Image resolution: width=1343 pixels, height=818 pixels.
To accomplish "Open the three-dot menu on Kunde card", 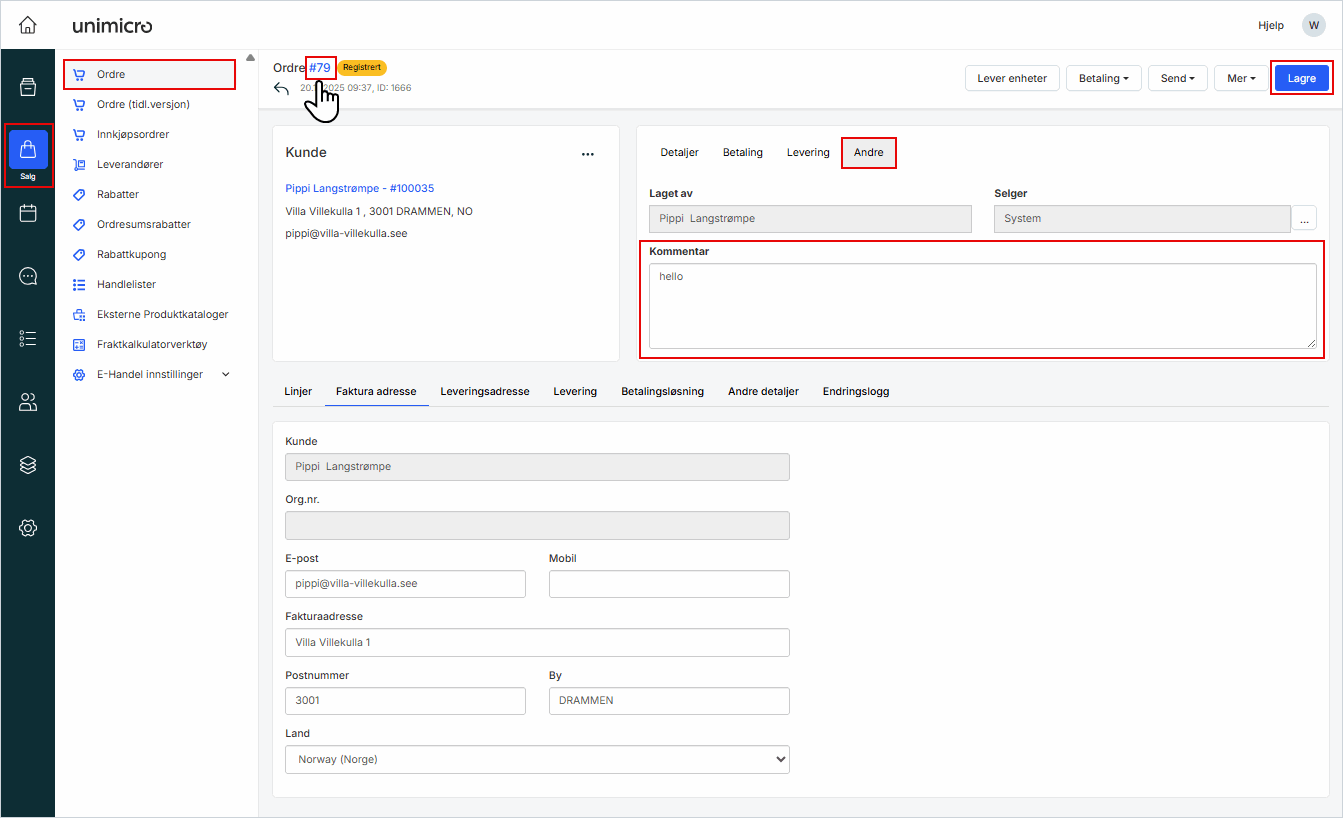I will 588,154.
